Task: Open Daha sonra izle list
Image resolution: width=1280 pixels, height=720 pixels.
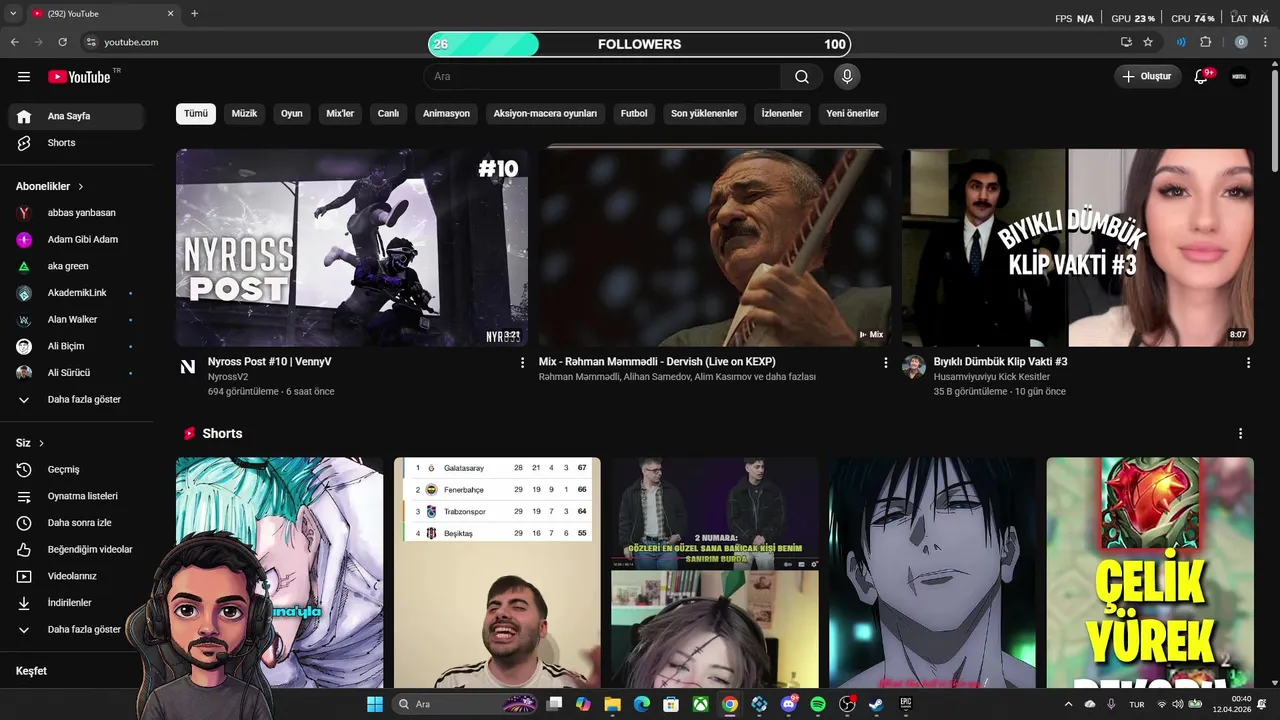Action: 76,523
